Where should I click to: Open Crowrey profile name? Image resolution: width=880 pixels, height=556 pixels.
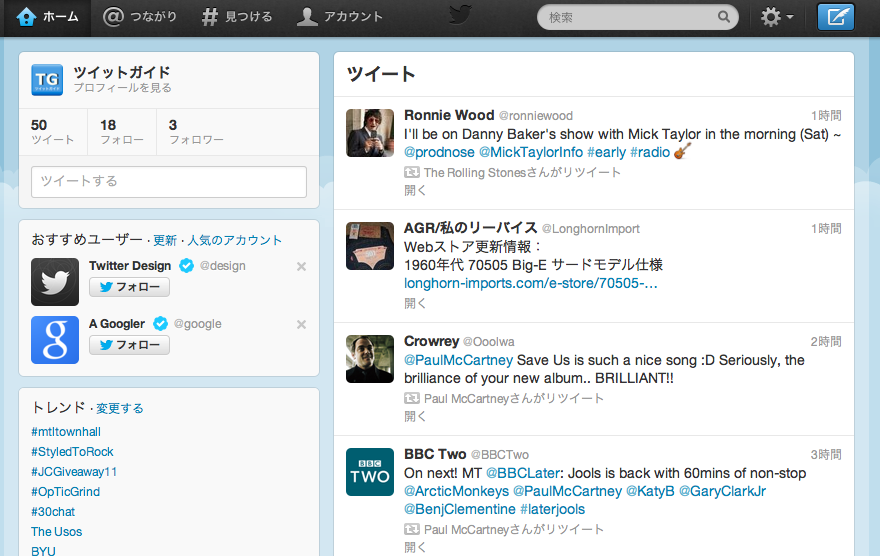[x=432, y=341]
